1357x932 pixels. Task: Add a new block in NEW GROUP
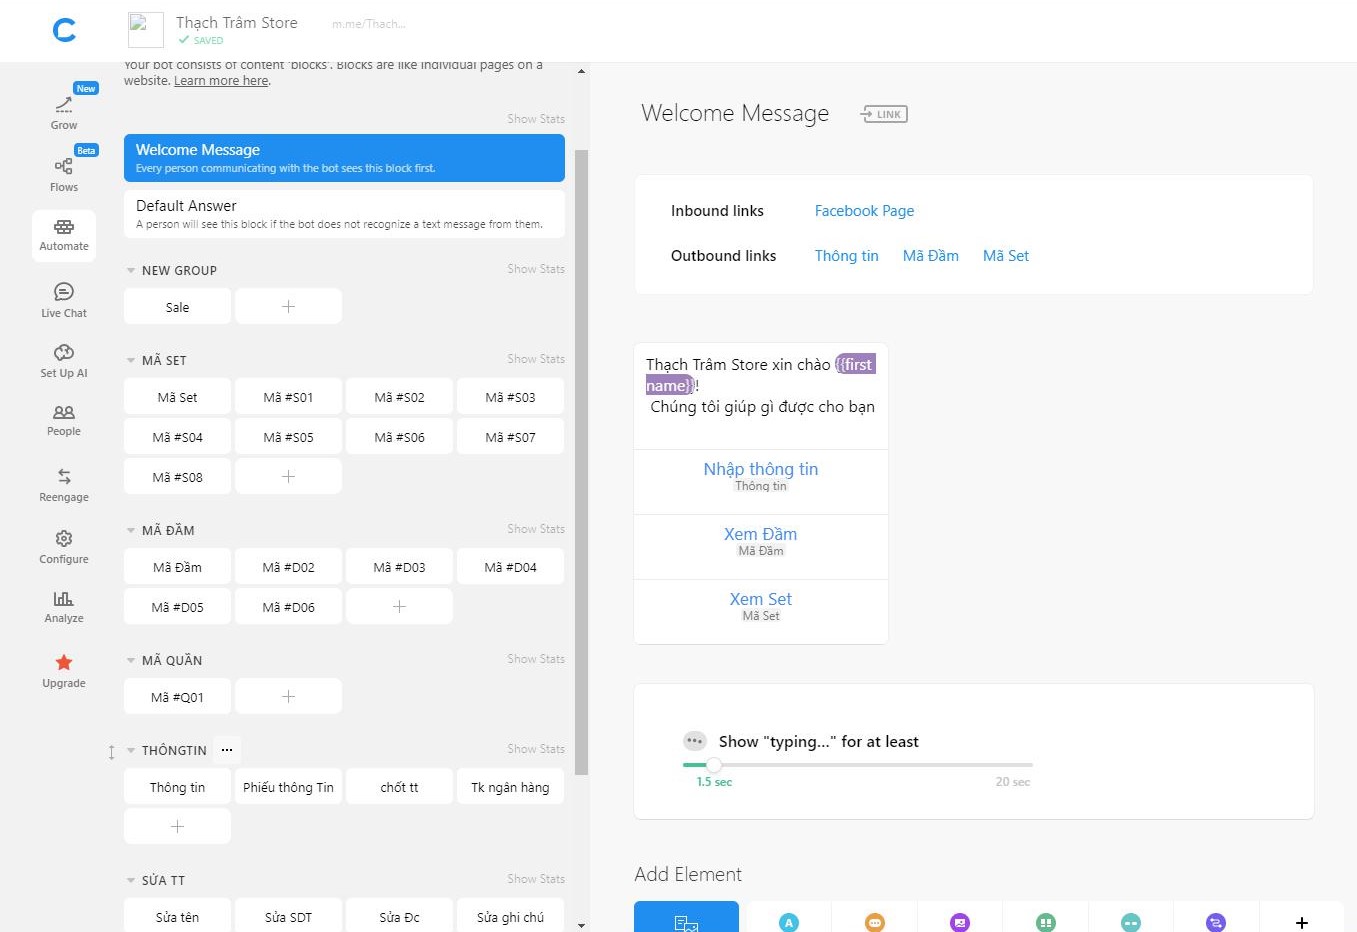(x=288, y=306)
